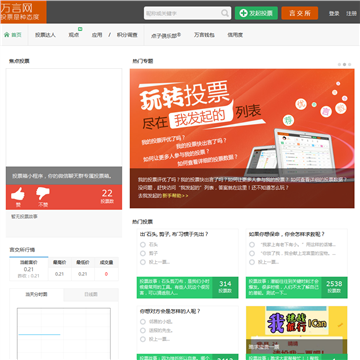Viewport: 360px width, 360px height.
Task: Click the 我挑战我行 ICan poll image
Action: coord(297,331)
